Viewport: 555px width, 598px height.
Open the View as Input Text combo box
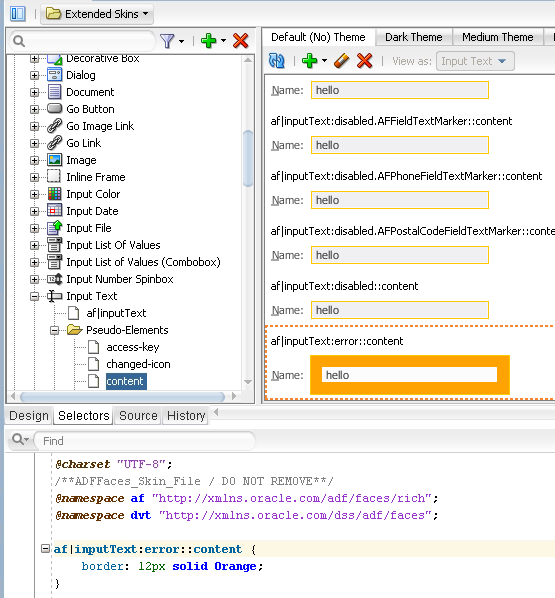click(x=475, y=61)
